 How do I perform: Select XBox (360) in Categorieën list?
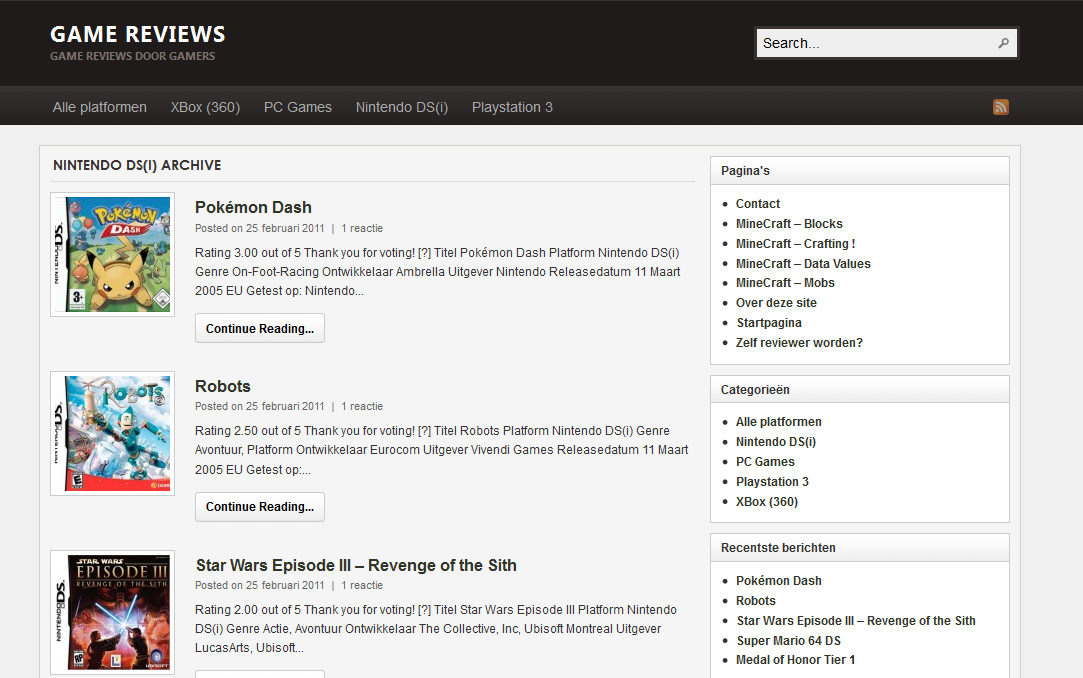[x=767, y=502]
